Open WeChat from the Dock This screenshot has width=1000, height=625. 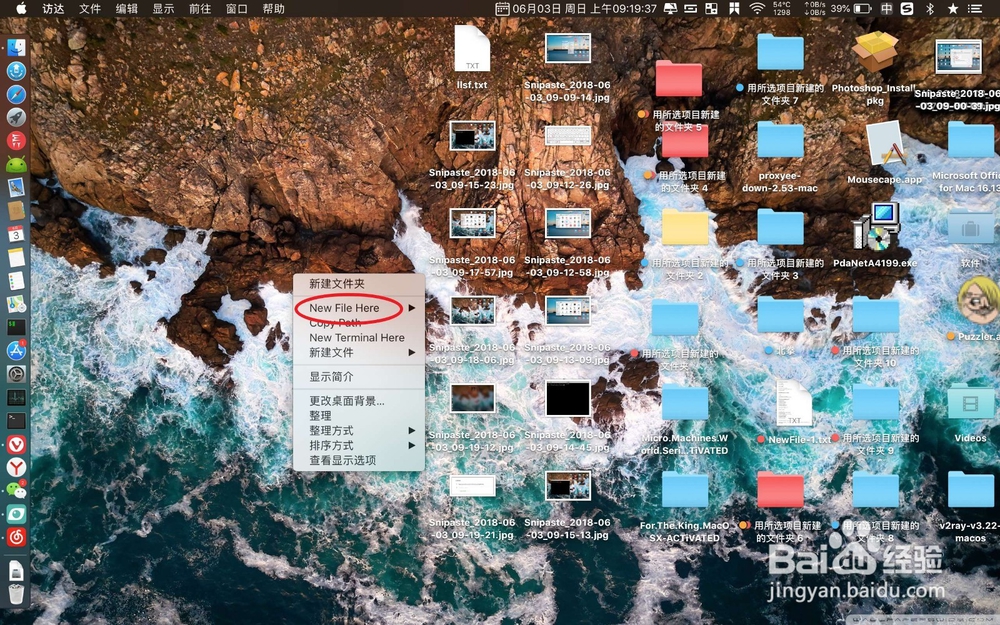coord(16,490)
